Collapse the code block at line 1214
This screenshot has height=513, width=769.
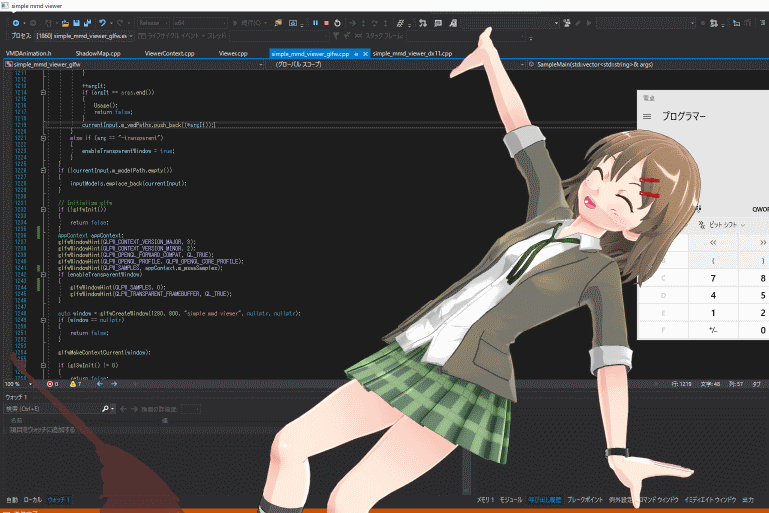(43, 92)
